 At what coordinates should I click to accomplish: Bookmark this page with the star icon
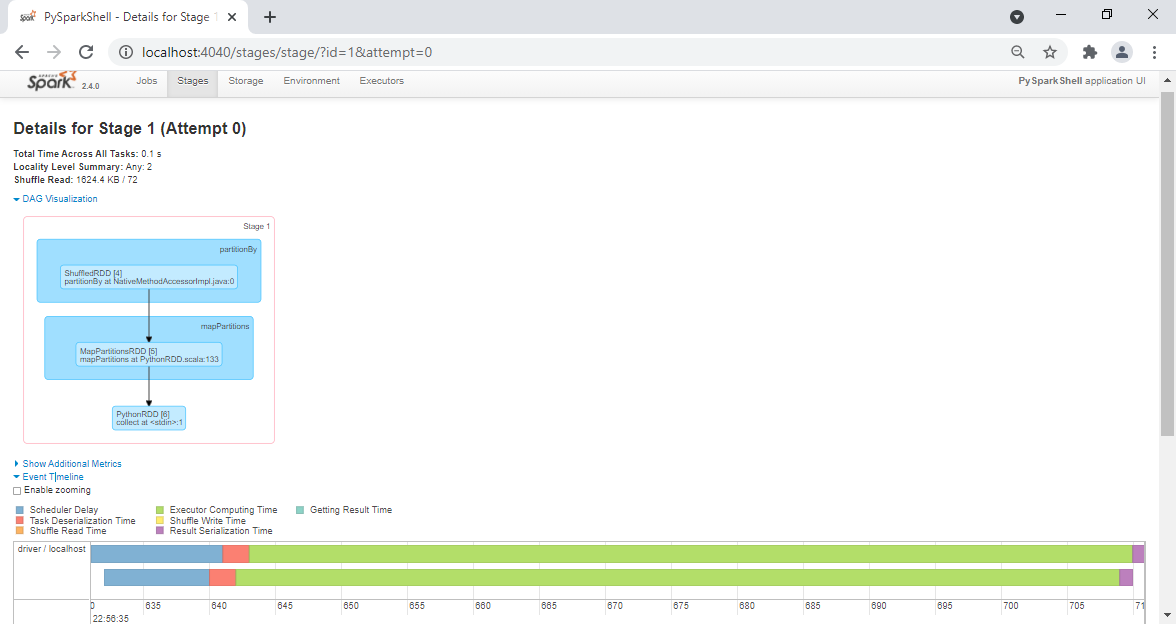pyautogui.click(x=1050, y=52)
